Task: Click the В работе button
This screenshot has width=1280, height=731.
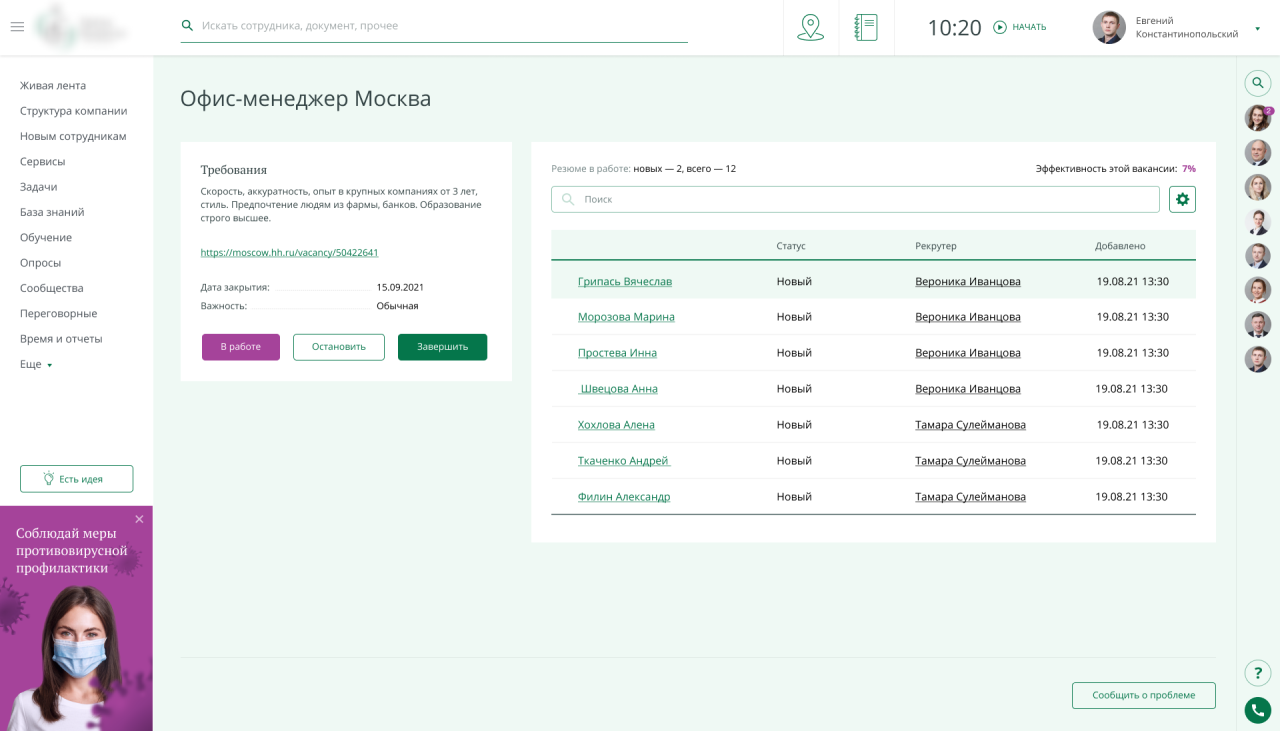Action: point(241,347)
